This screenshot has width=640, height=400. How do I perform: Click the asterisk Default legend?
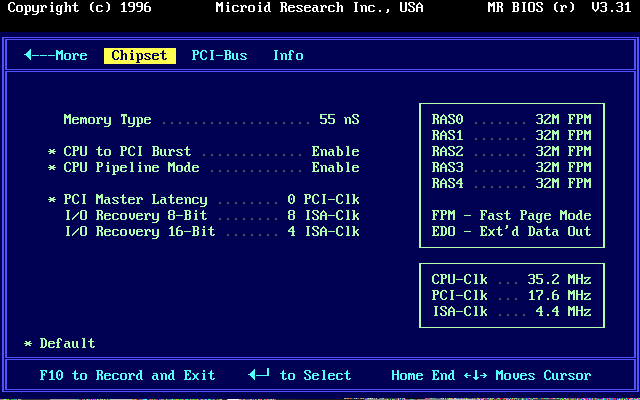click(x=60, y=344)
